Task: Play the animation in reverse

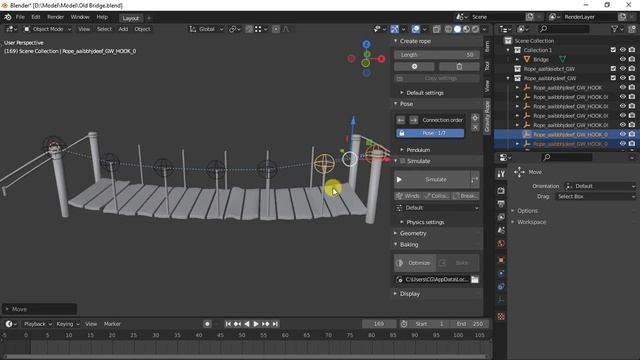Action: [247, 324]
